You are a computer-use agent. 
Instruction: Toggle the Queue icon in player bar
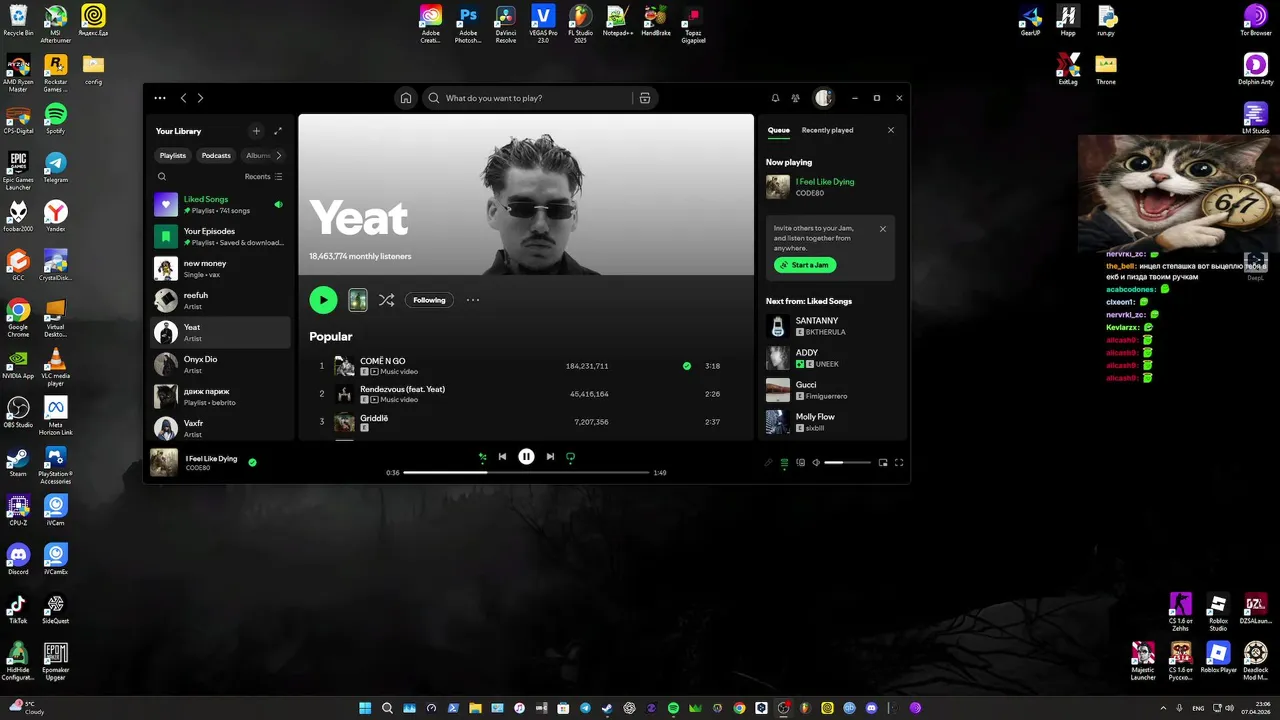click(785, 463)
